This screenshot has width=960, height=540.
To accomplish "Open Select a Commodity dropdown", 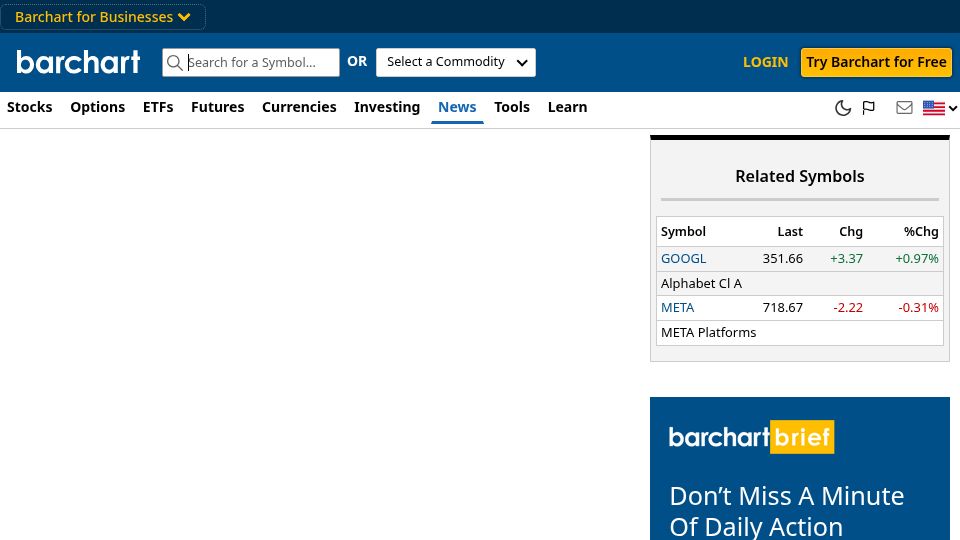I will [x=456, y=62].
